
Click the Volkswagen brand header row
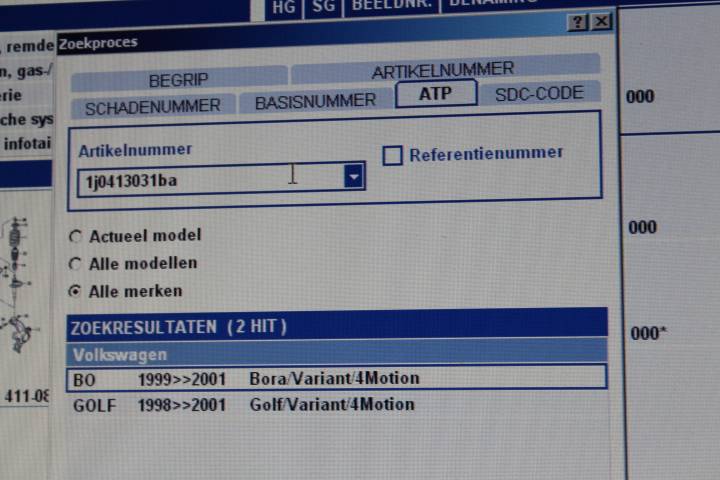coord(337,353)
